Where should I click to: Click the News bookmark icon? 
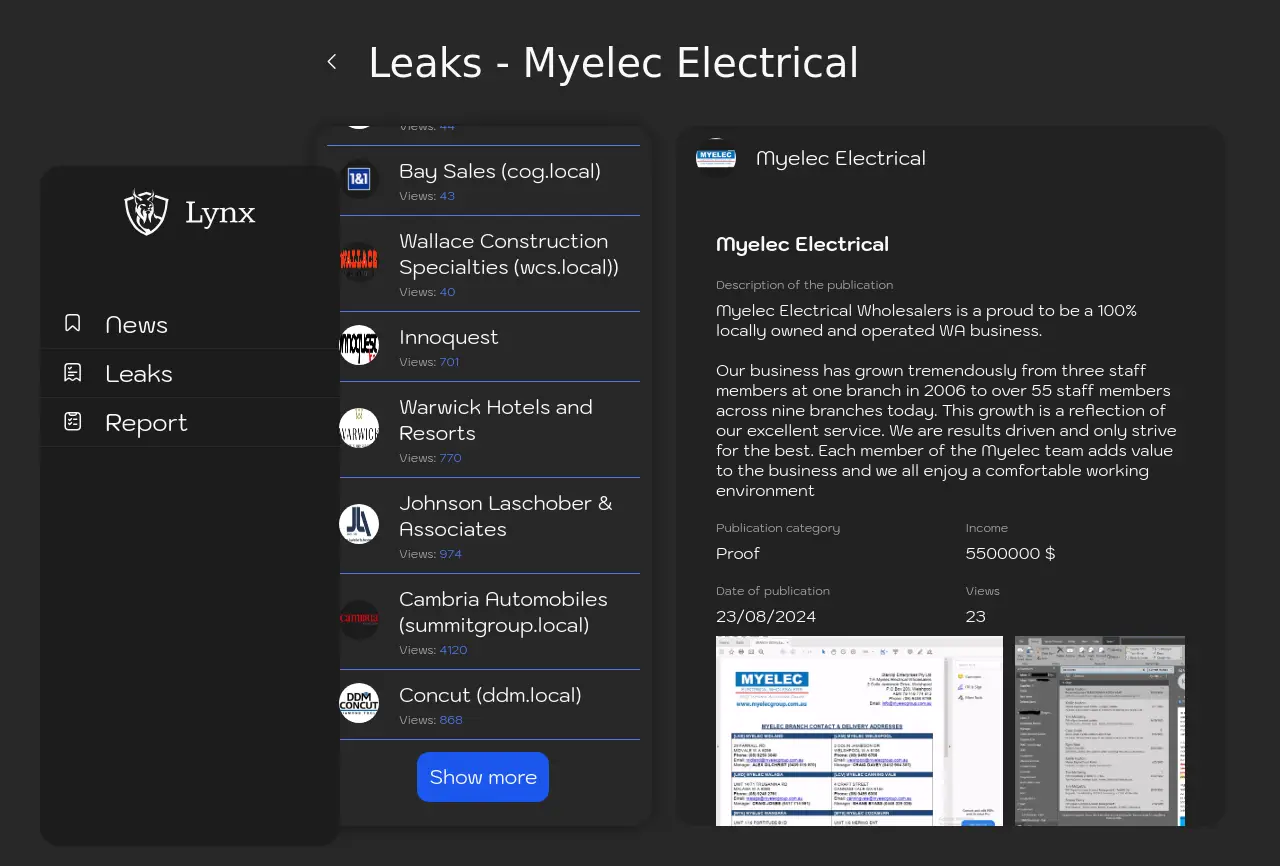point(73,324)
